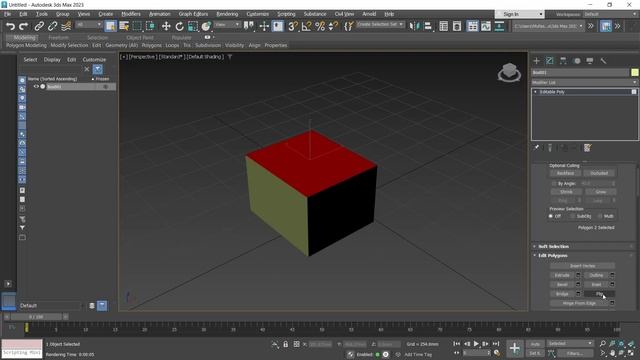This screenshot has width=640, height=360.
Task: Open the Graph Editors menu
Action: 193,14
